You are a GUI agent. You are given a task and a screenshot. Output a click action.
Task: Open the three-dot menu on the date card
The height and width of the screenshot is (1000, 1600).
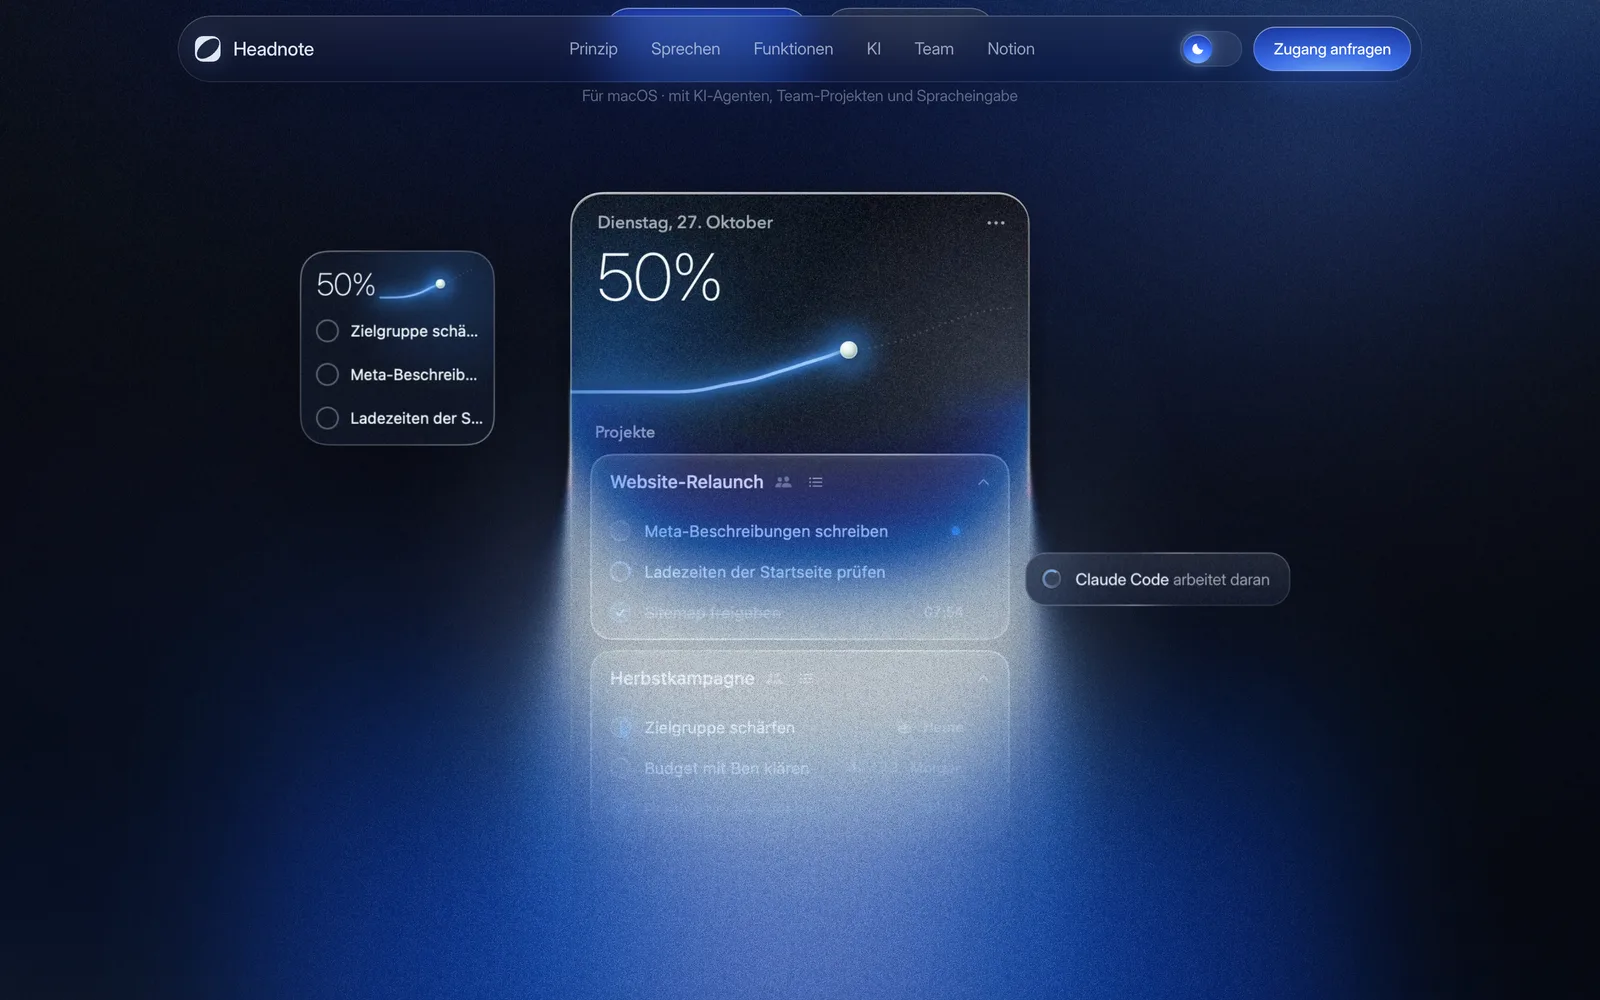[x=995, y=223]
